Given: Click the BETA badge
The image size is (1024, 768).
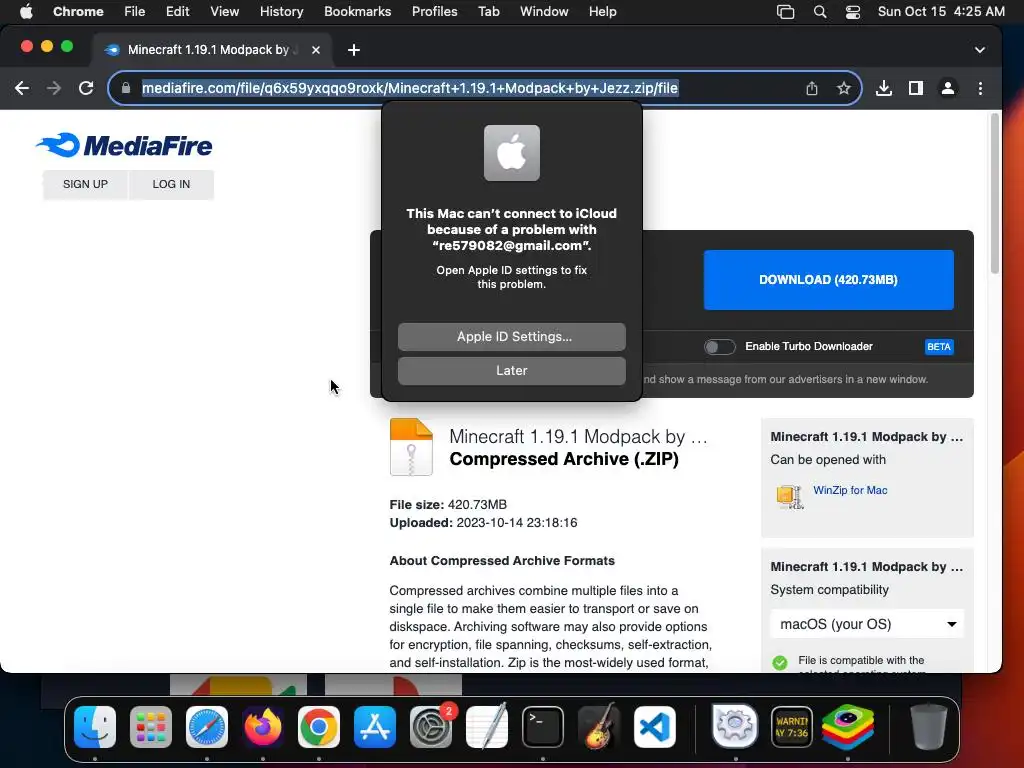Looking at the screenshot, I should coord(939,347).
